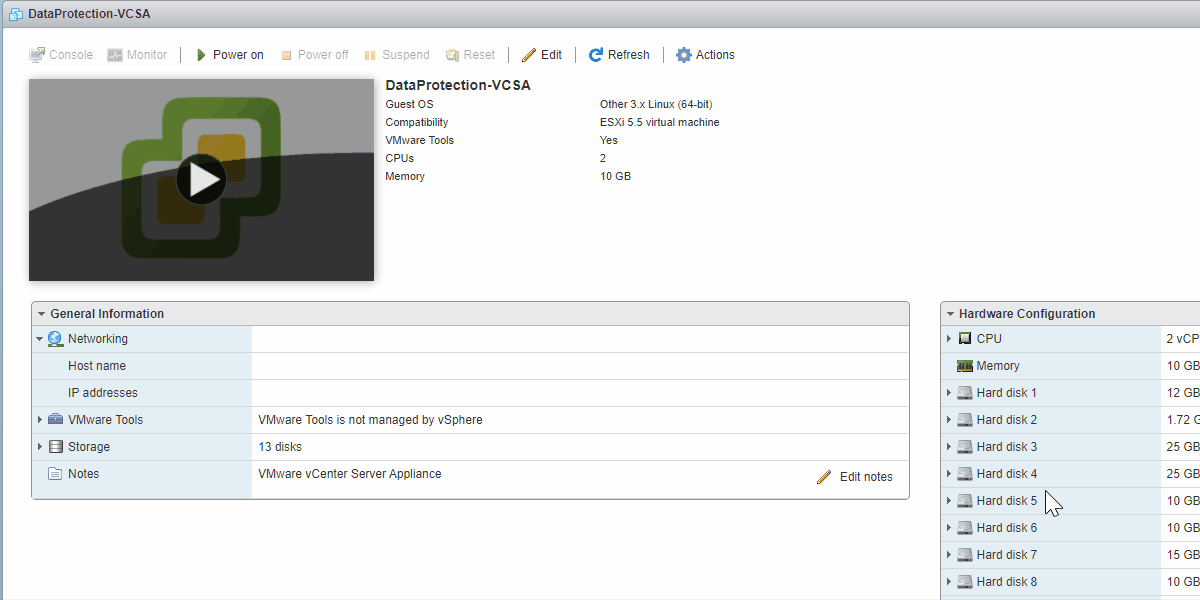Screen dimensions: 1200x600
Task: Click 'Other 3.x Linux (64-bit)' Guest OS value
Action: [x=656, y=104]
